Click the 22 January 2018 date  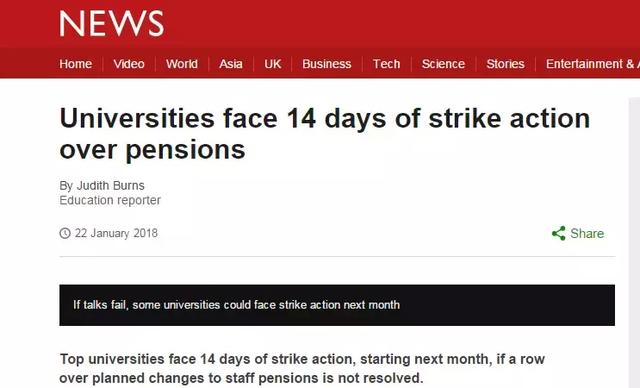pos(116,233)
